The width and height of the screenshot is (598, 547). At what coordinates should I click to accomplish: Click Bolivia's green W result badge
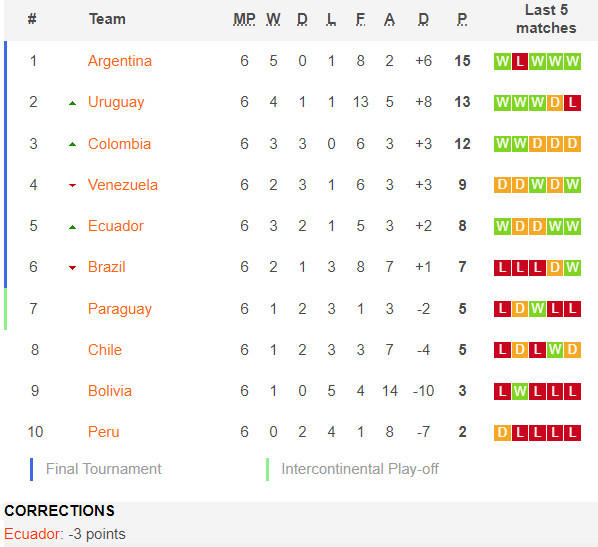click(x=520, y=391)
